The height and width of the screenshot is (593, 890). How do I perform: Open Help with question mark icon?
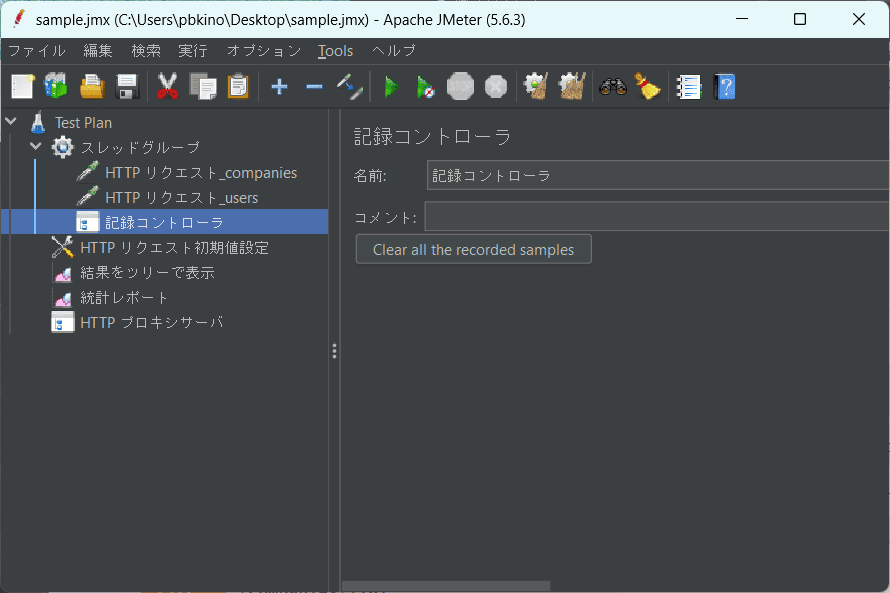[724, 87]
